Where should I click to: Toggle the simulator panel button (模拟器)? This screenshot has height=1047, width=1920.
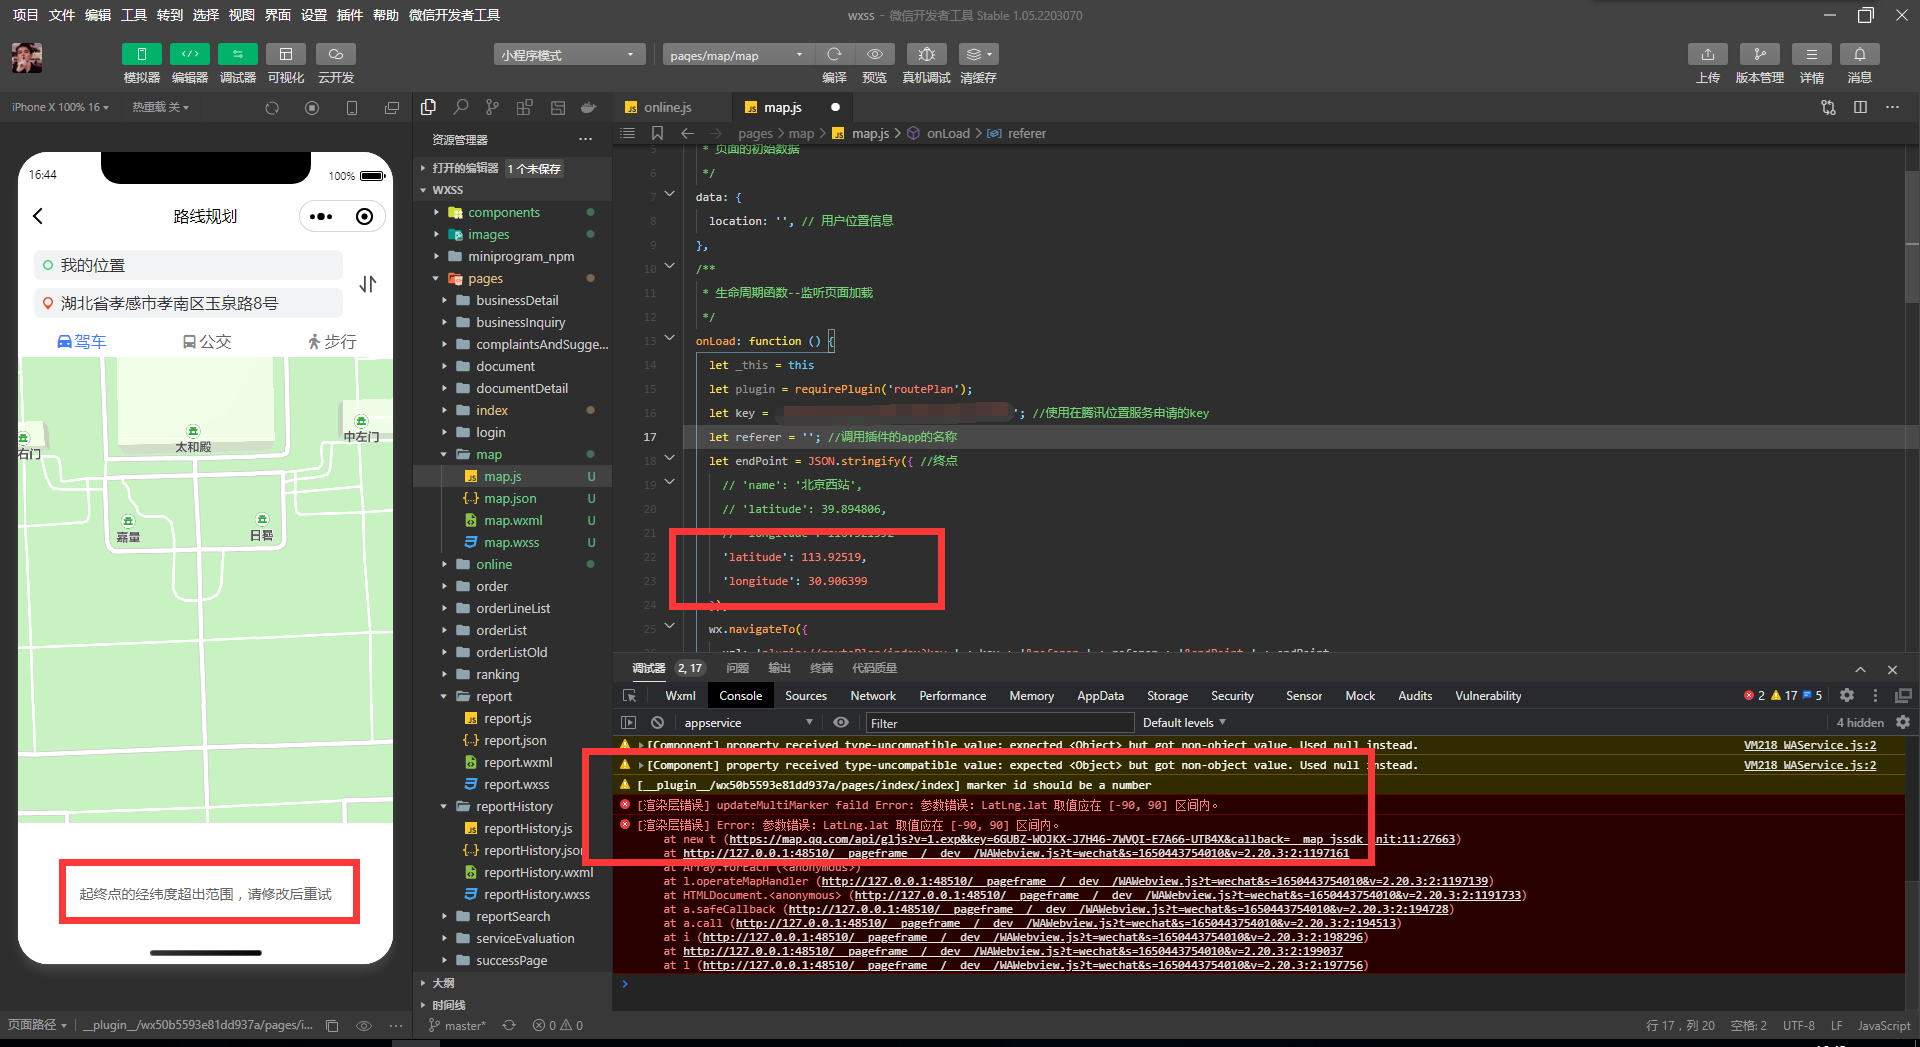[x=141, y=54]
